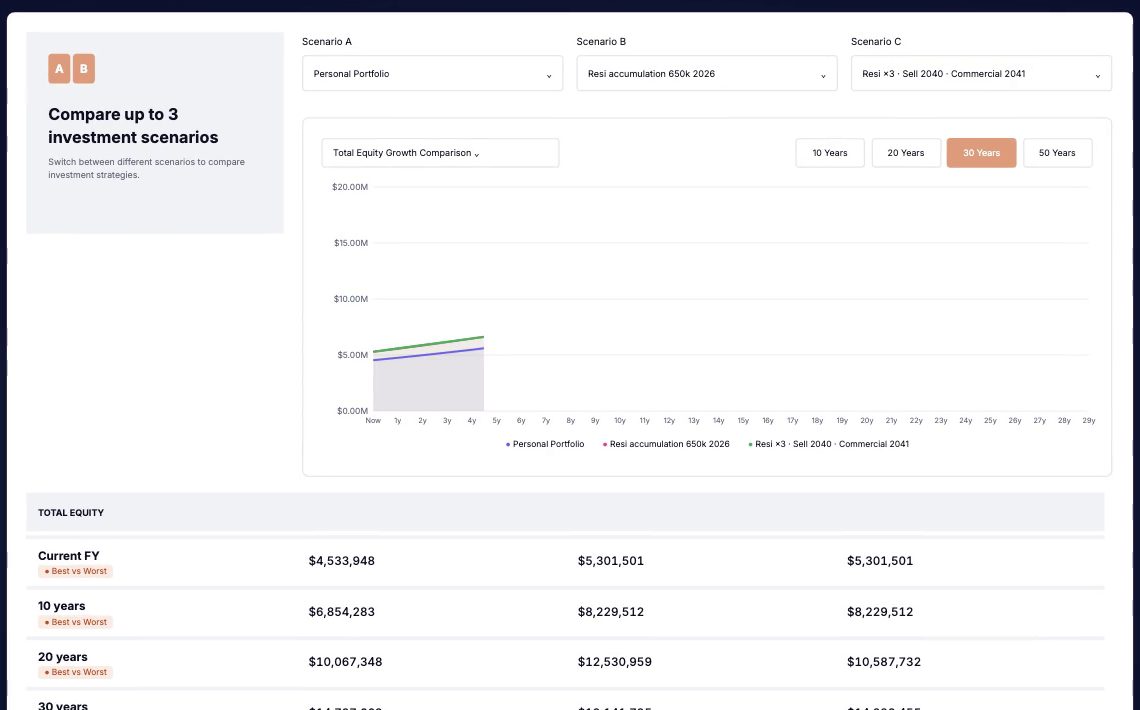Click the Compare up to 3 investment scenarios heading
This screenshot has width=1140, height=710.
133,126
